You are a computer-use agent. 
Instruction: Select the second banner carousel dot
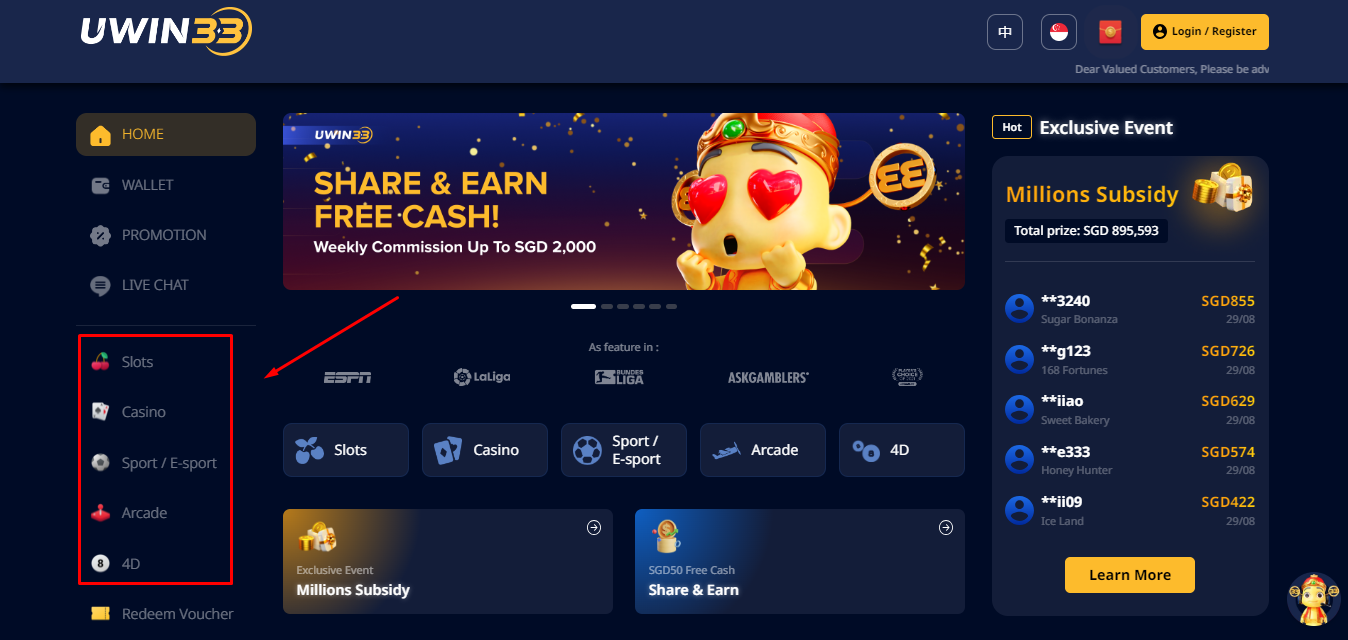pyautogui.click(x=607, y=306)
